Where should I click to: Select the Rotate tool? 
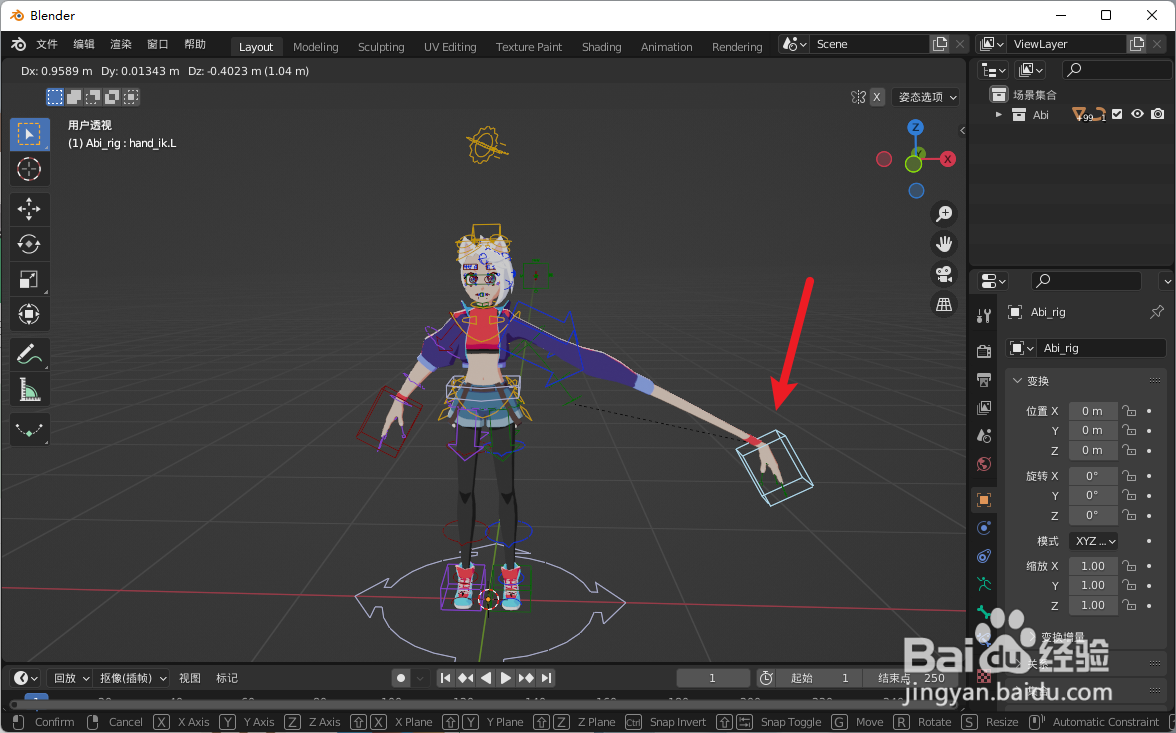[29, 244]
